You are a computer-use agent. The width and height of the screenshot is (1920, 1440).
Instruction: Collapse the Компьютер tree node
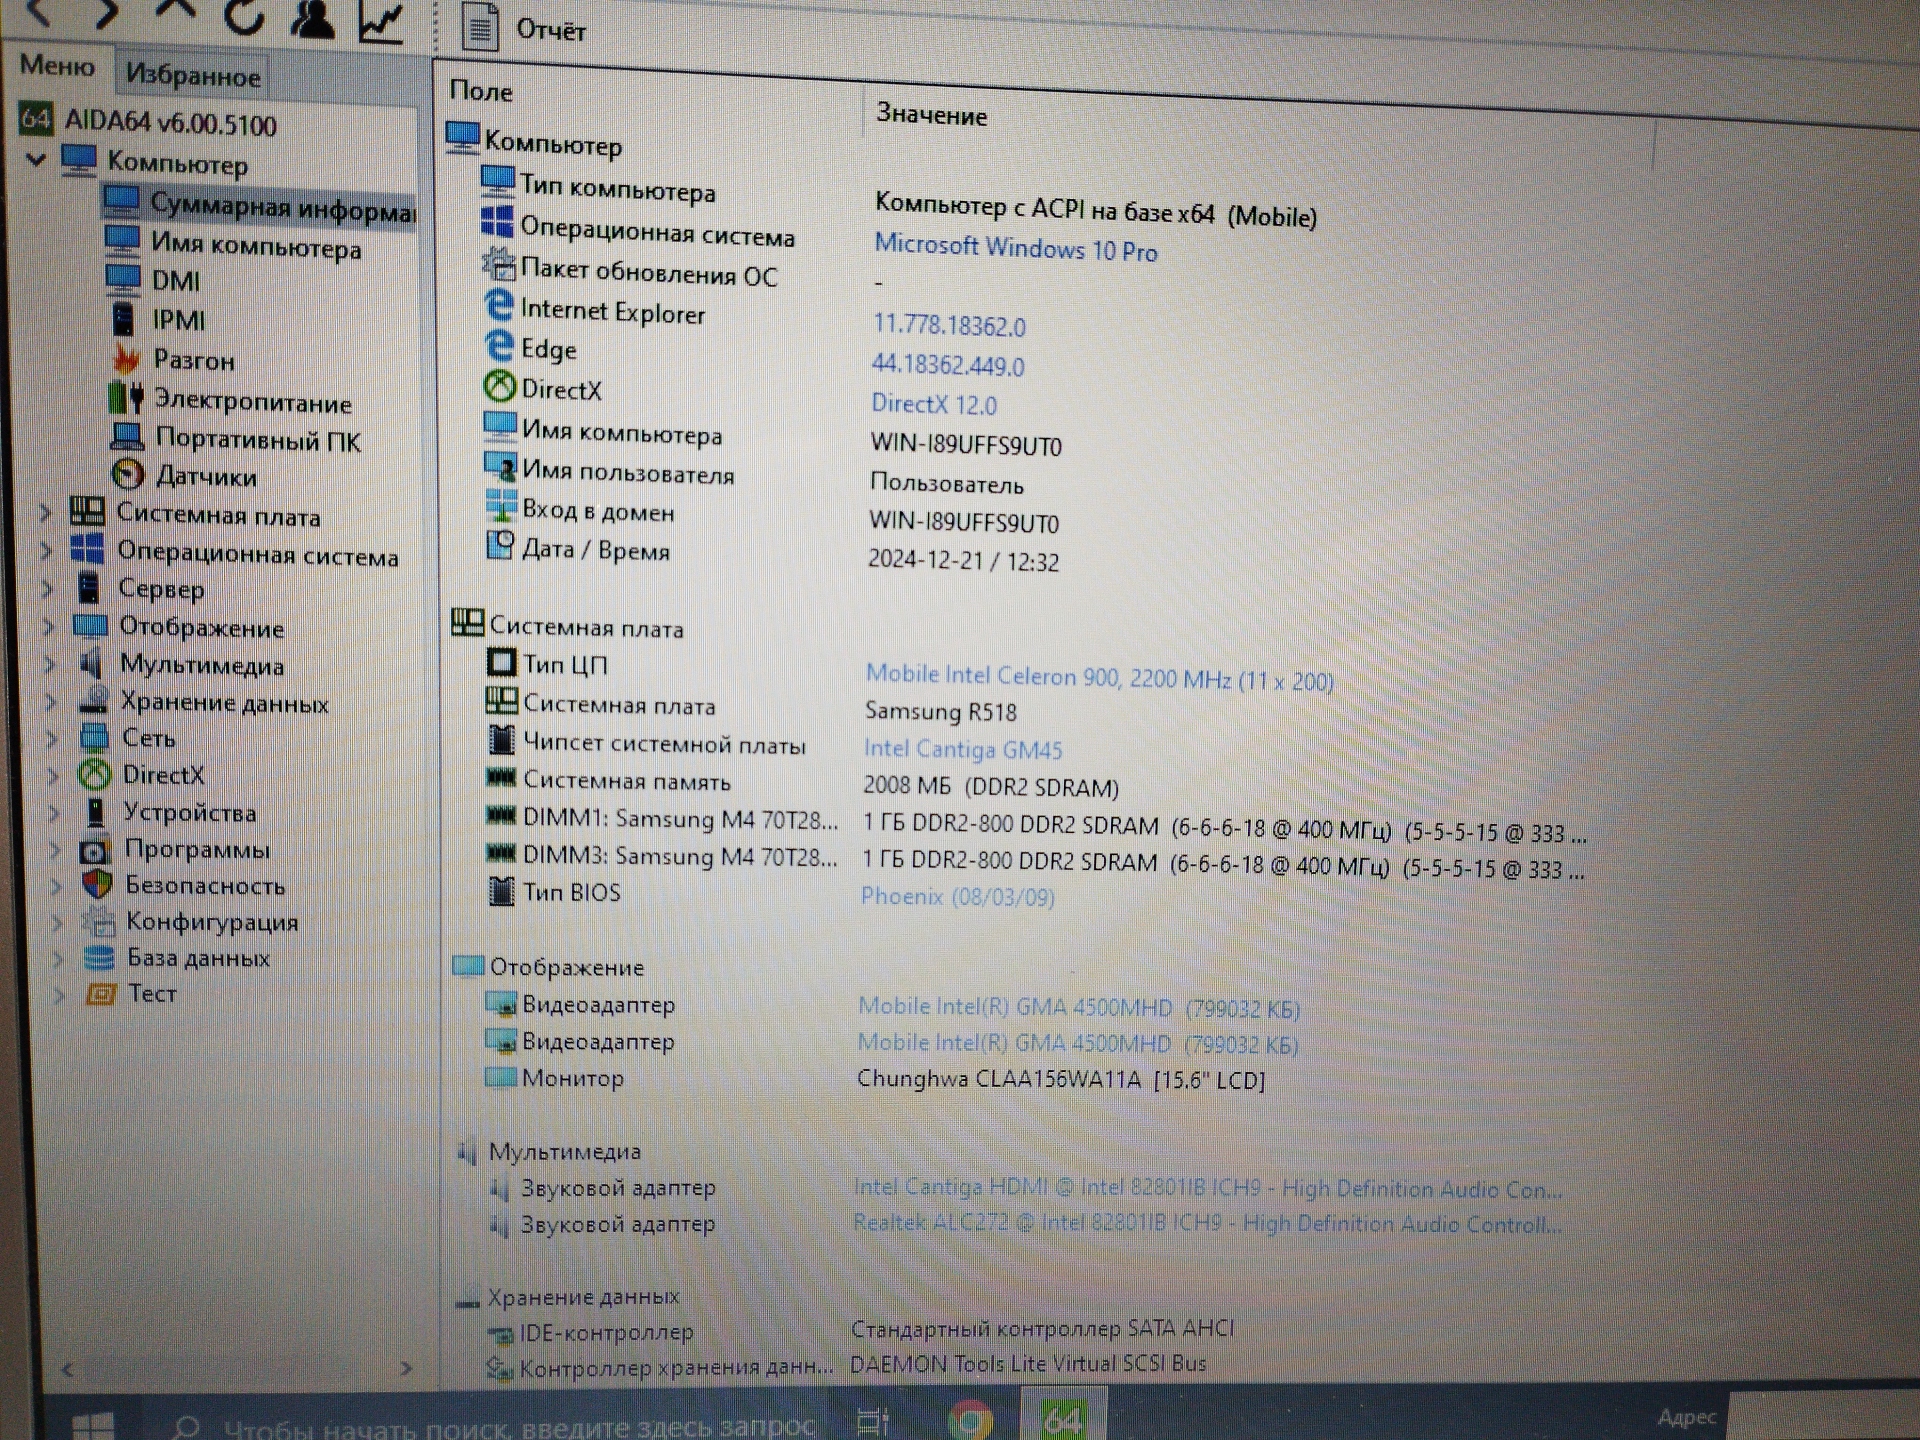(x=36, y=159)
